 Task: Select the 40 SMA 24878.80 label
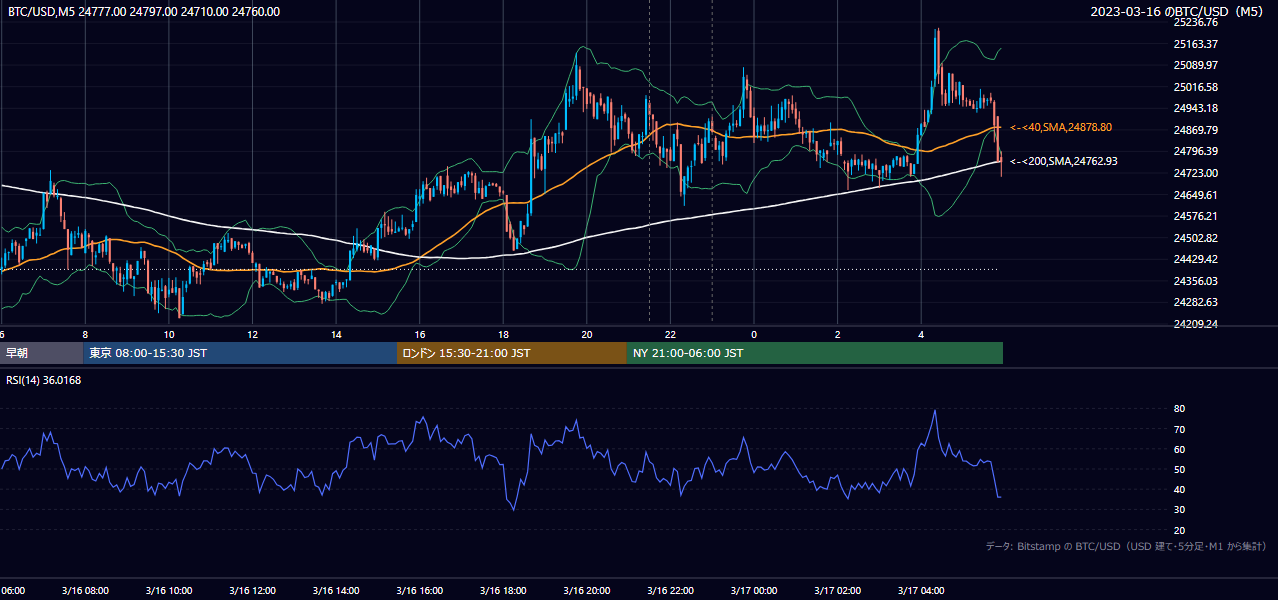click(x=1061, y=127)
